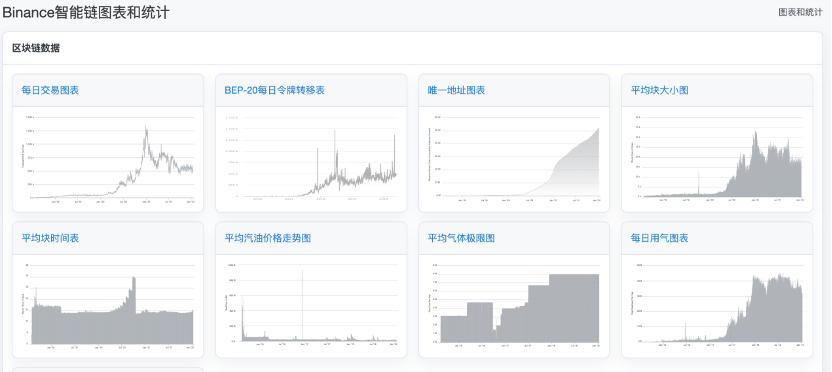Open the 平均块时间表 link
Screen dimensions: 832x372
50,238
